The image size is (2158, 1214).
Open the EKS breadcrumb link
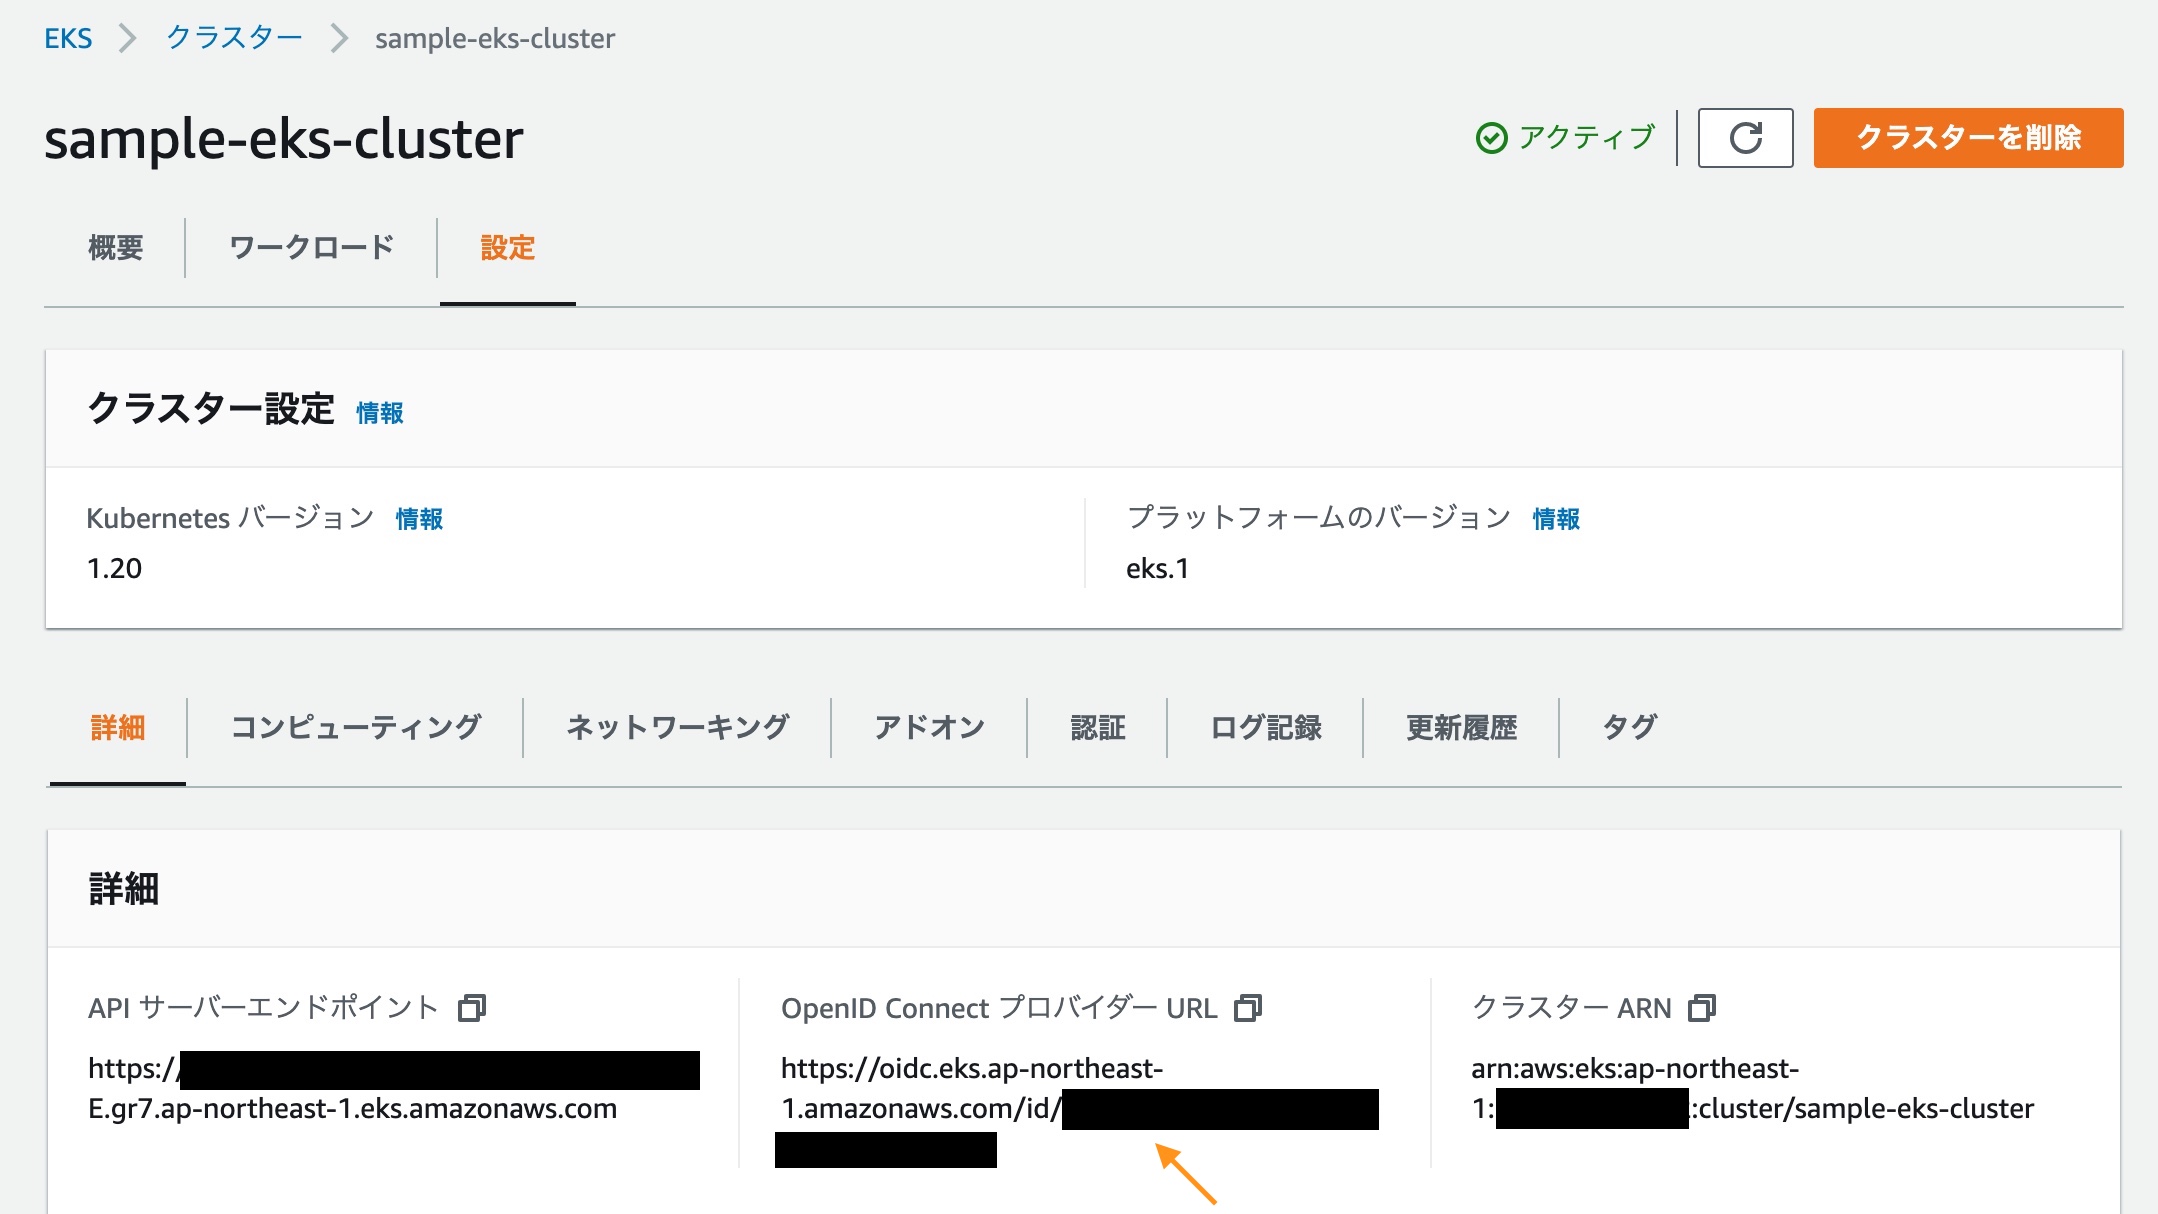[x=68, y=38]
